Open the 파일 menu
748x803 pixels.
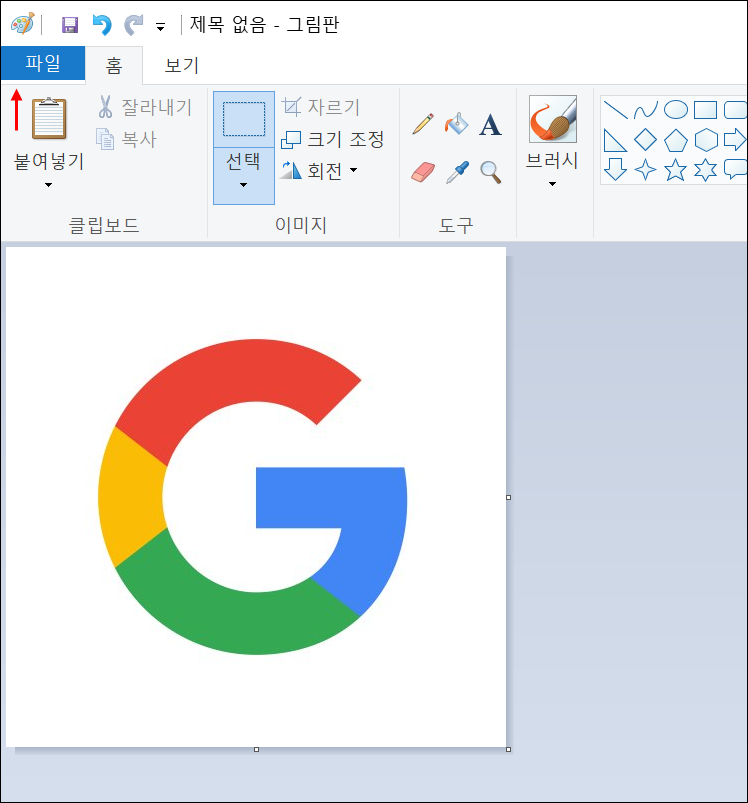(x=43, y=63)
